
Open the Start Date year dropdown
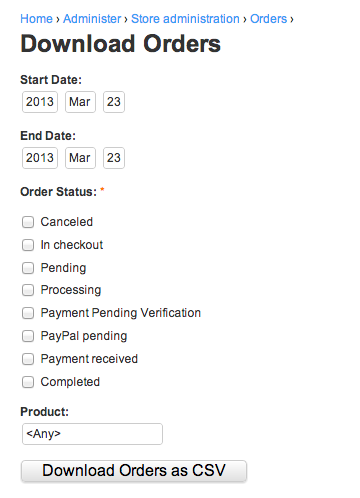pyautogui.click(x=40, y=102)
